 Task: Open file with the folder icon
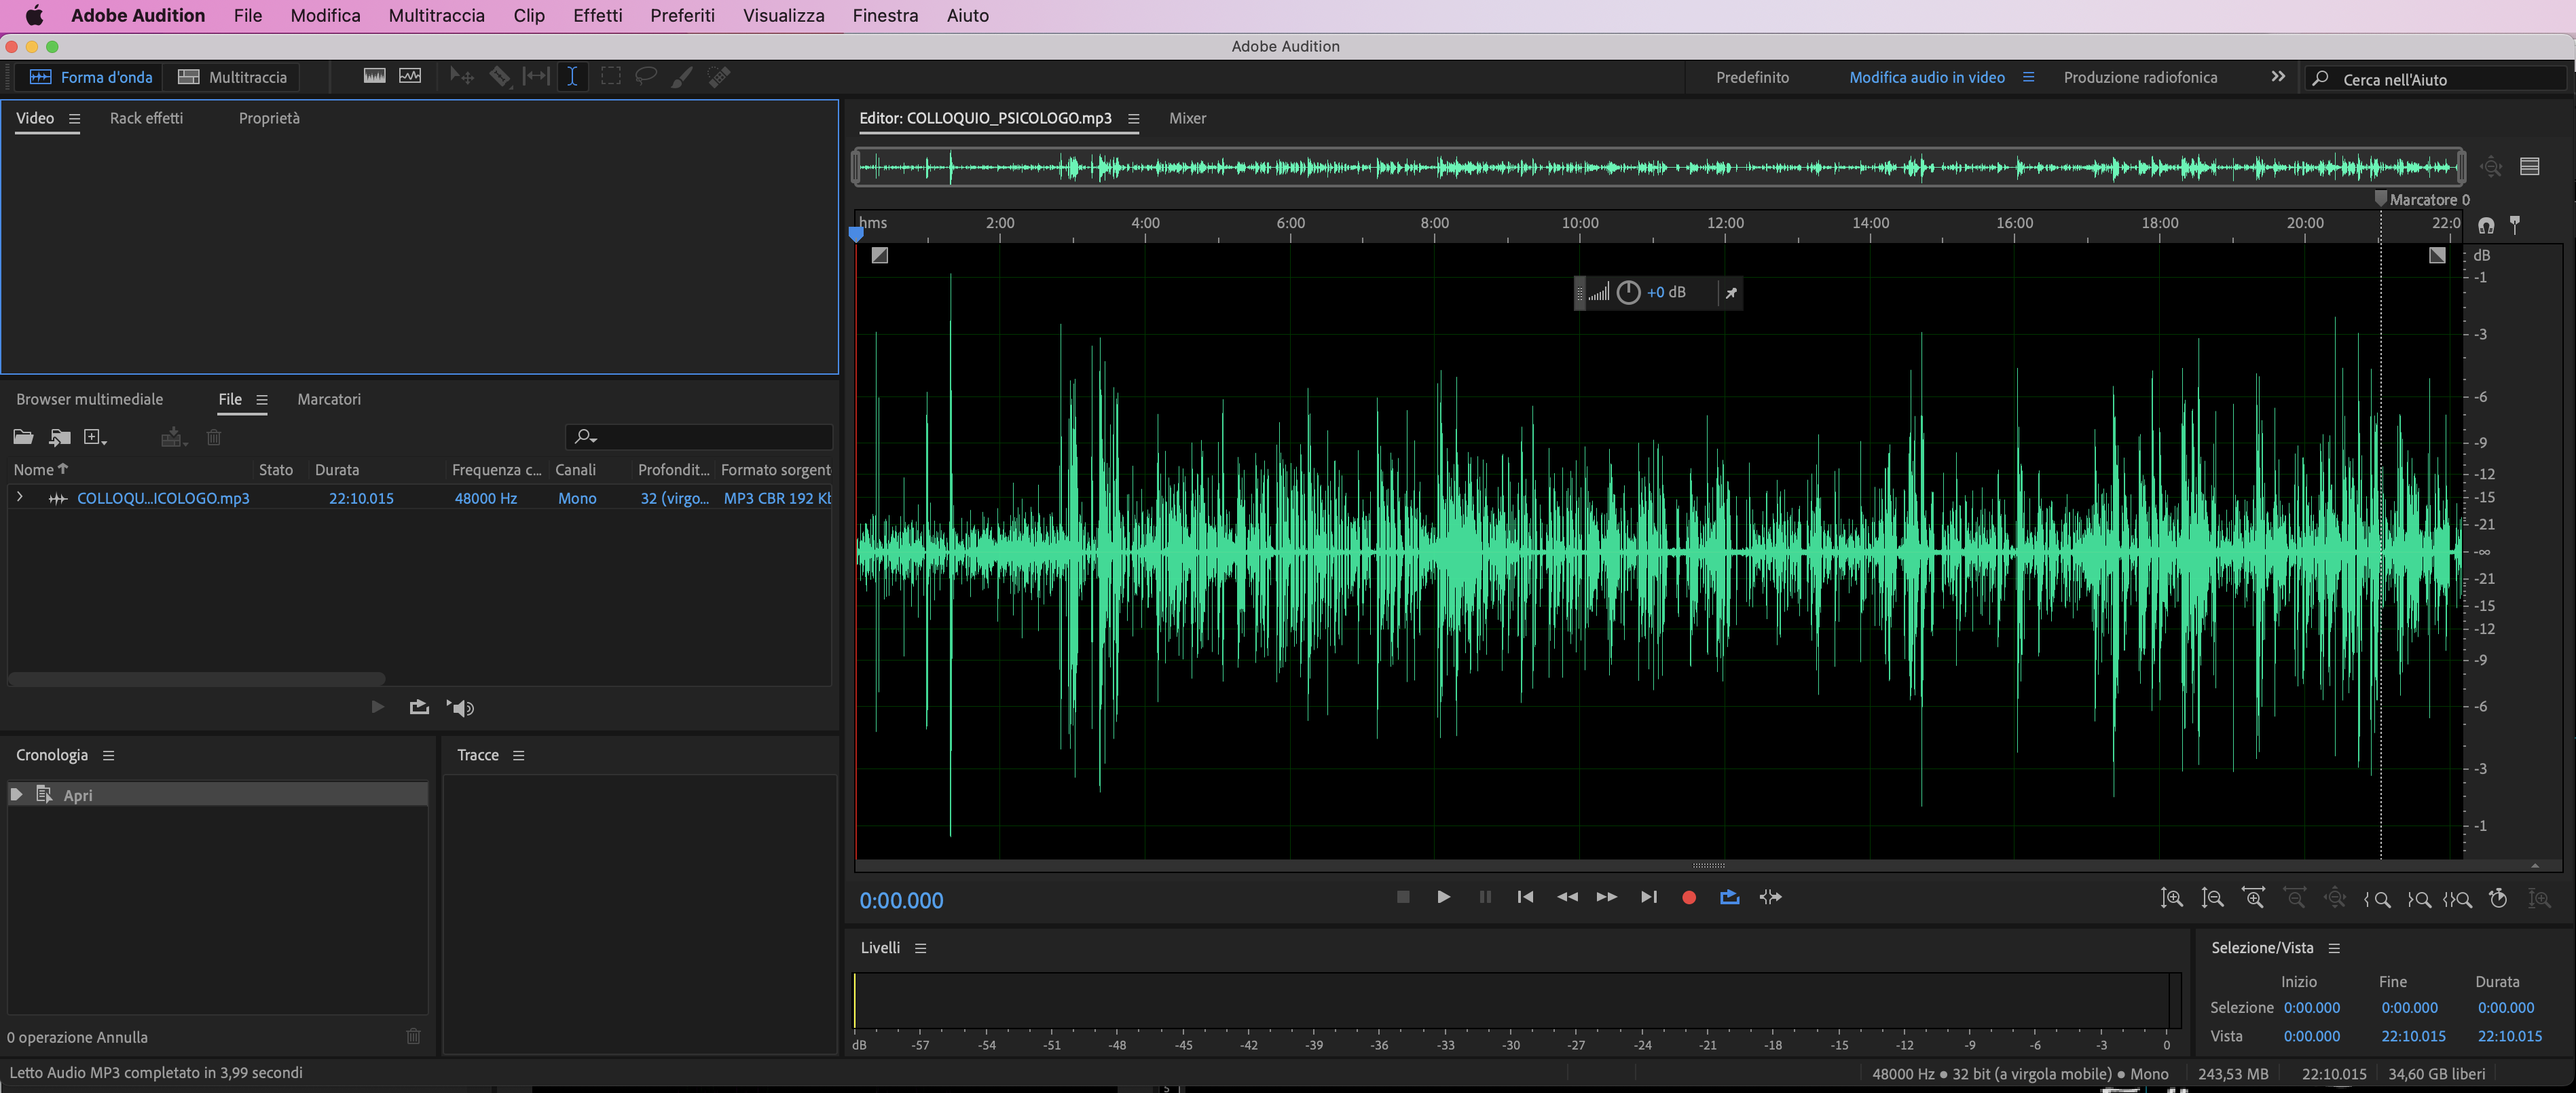tap(23, 437)
